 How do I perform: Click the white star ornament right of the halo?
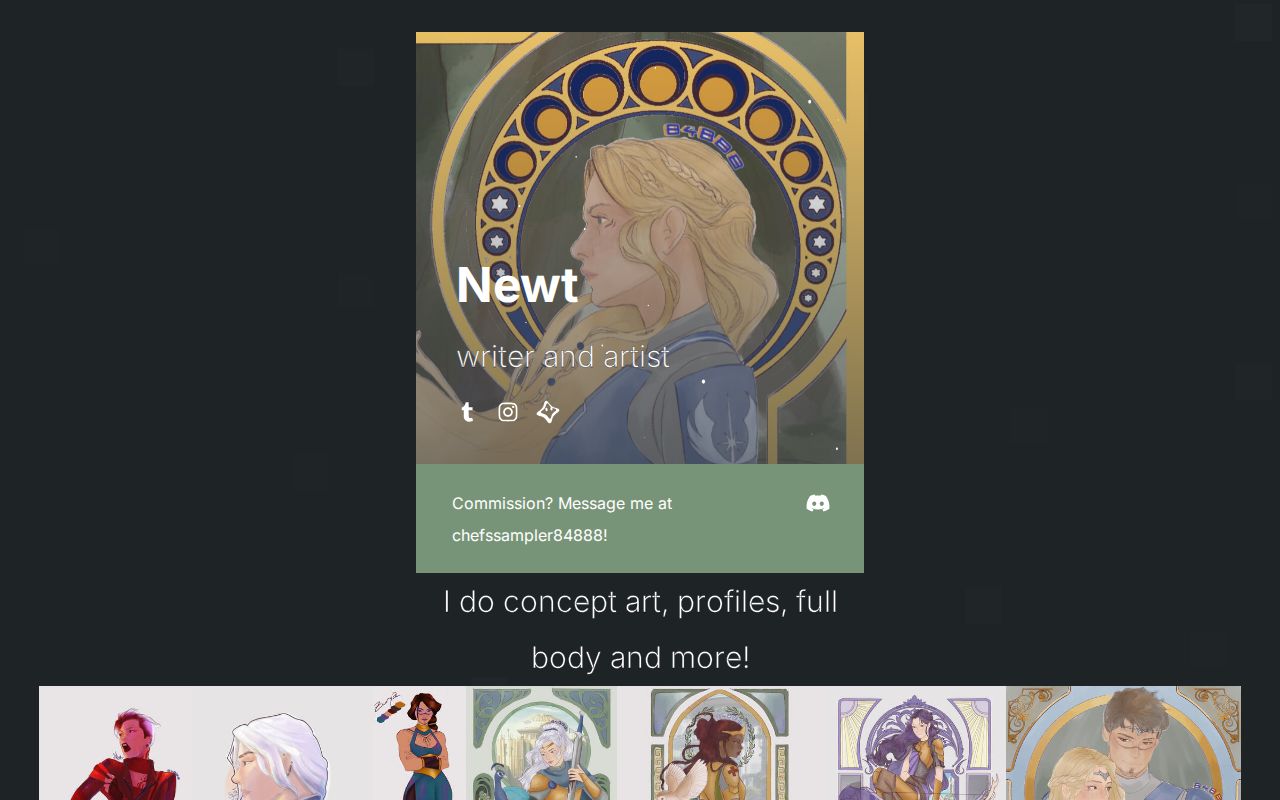[817, 204]
